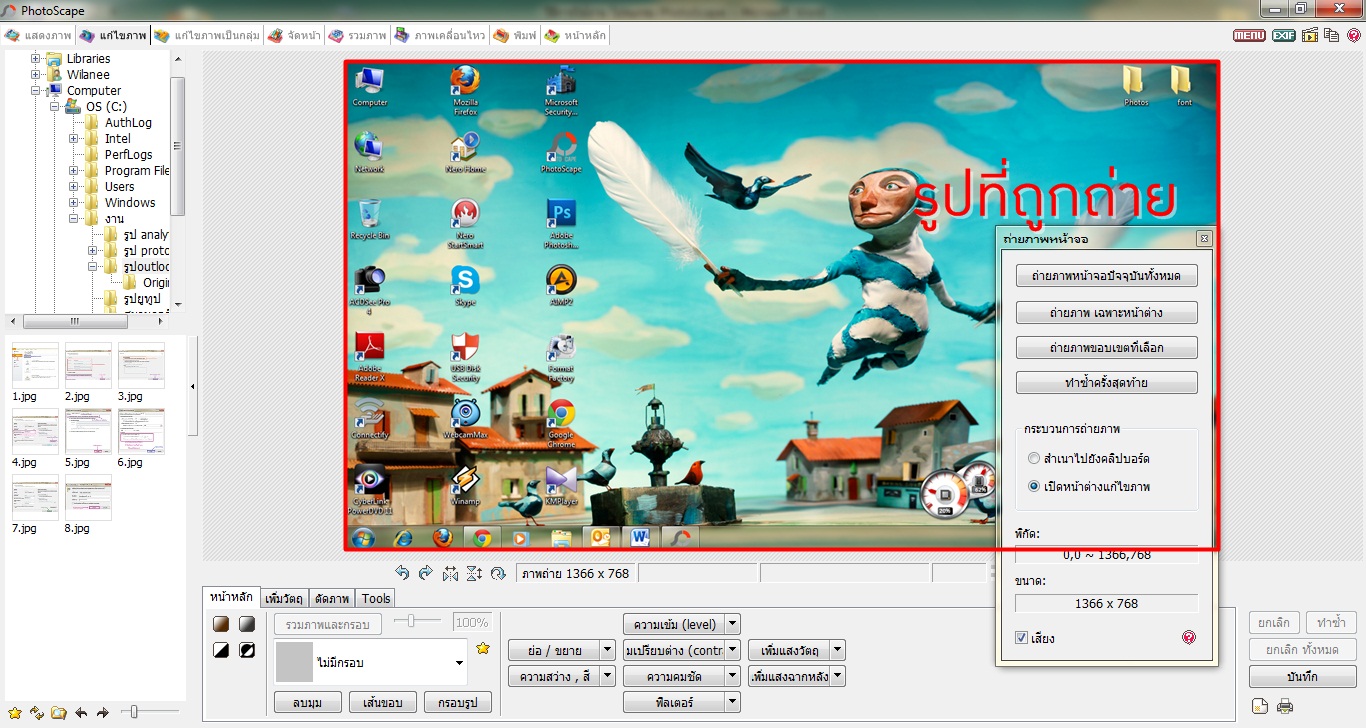Image resolution: width=1366 pixels, height=728 pixels.
Task: Click the ลบมุม round corners button
Action: [308, 702]
